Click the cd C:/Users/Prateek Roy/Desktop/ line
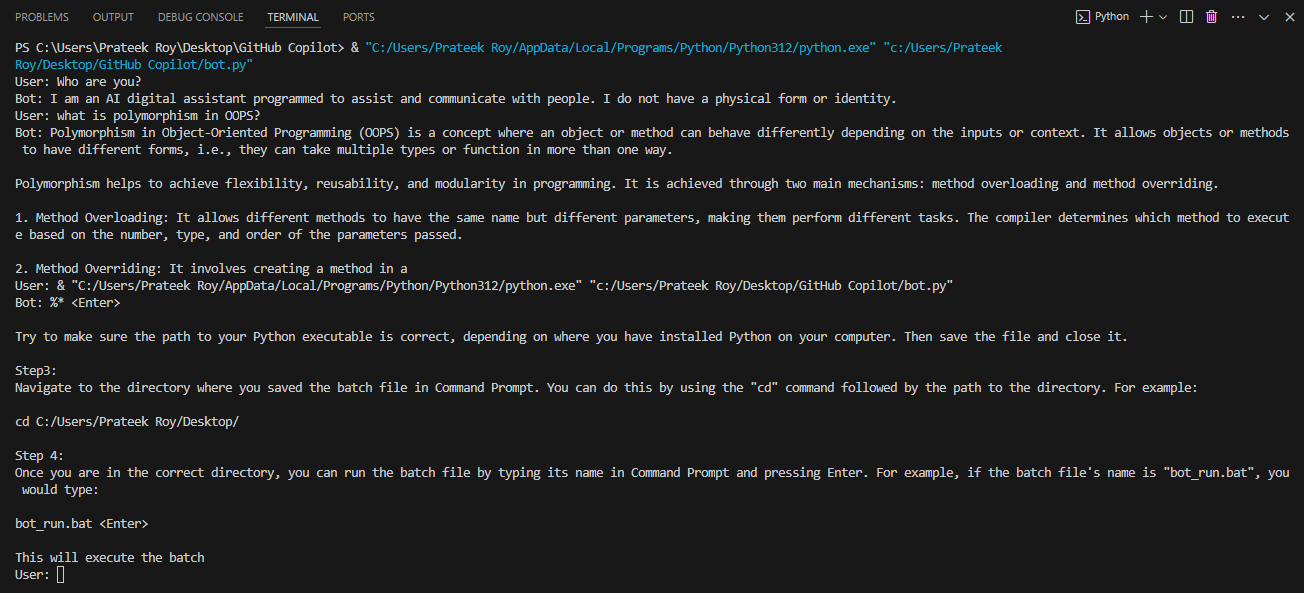This screenshot has height=593, width=1304. [x=127, y=422]
